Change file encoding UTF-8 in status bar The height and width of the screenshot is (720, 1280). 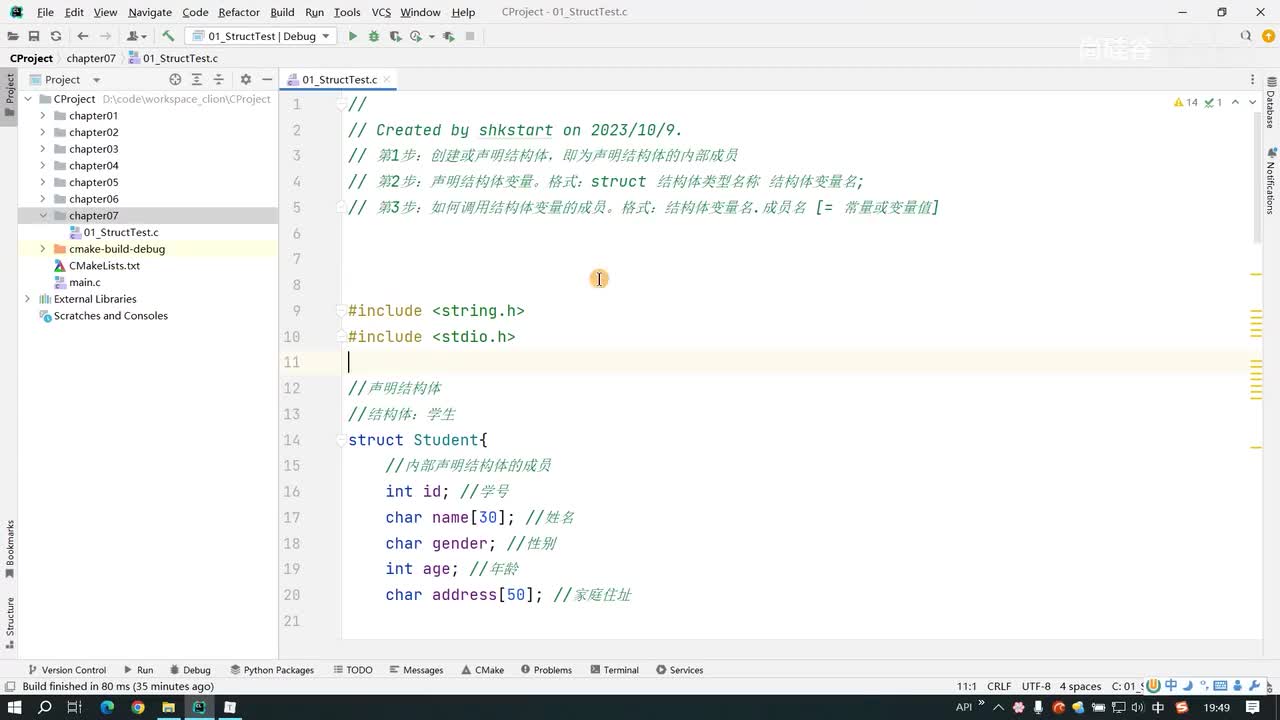coord(1036,686)
